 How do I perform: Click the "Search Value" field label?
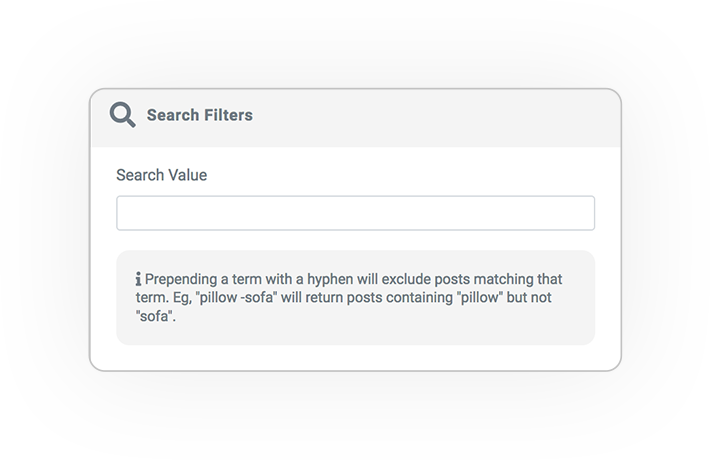click(162, 175)
